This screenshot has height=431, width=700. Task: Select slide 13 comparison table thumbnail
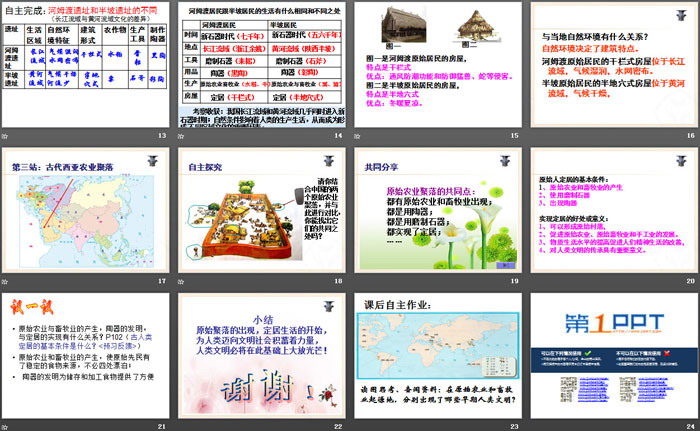[85, 64]
